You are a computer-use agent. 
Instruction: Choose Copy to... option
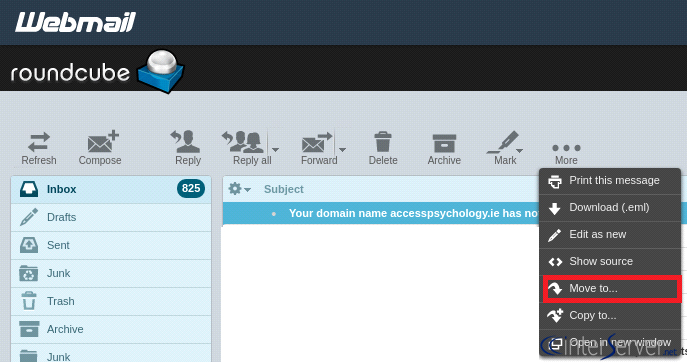(x=610, y=316)
